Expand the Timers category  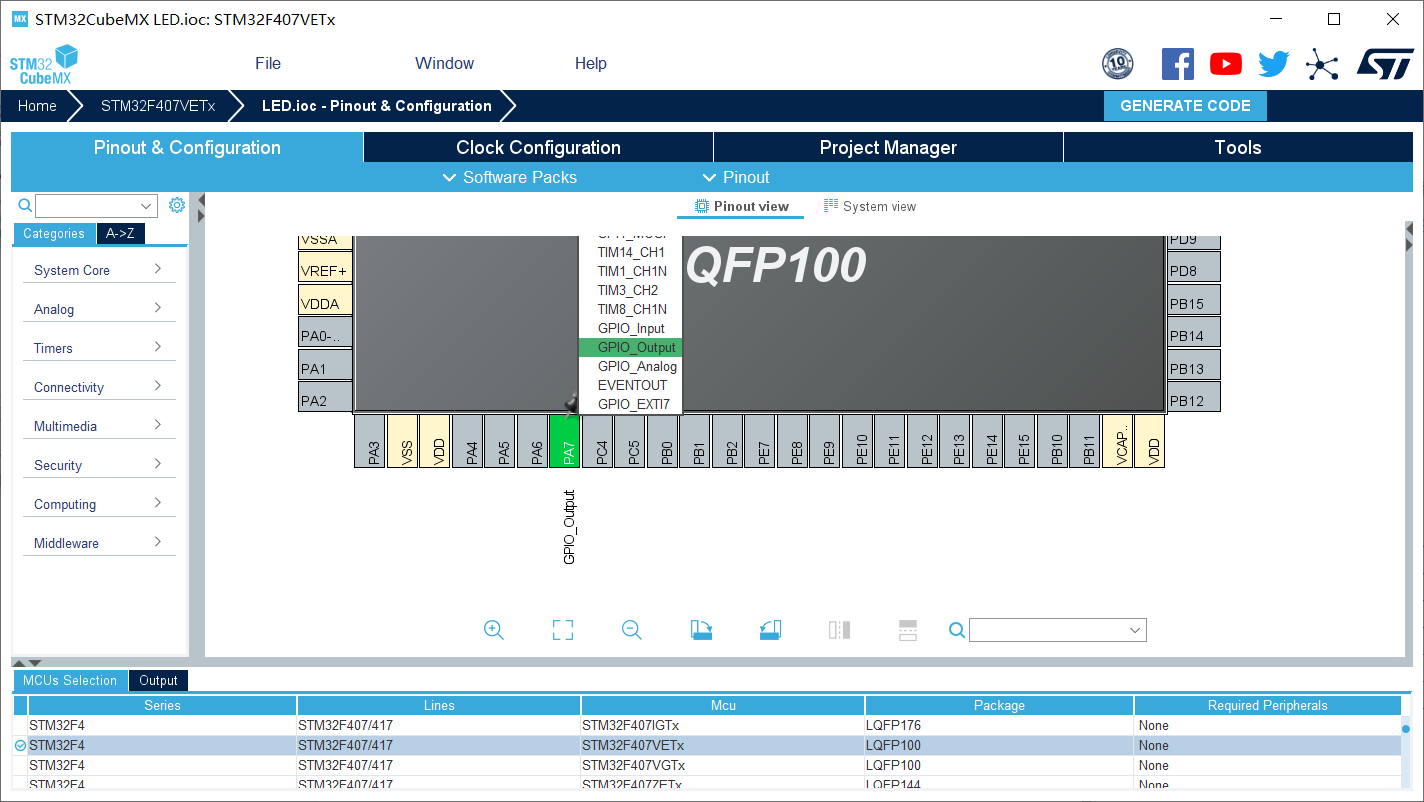[98, 348]
